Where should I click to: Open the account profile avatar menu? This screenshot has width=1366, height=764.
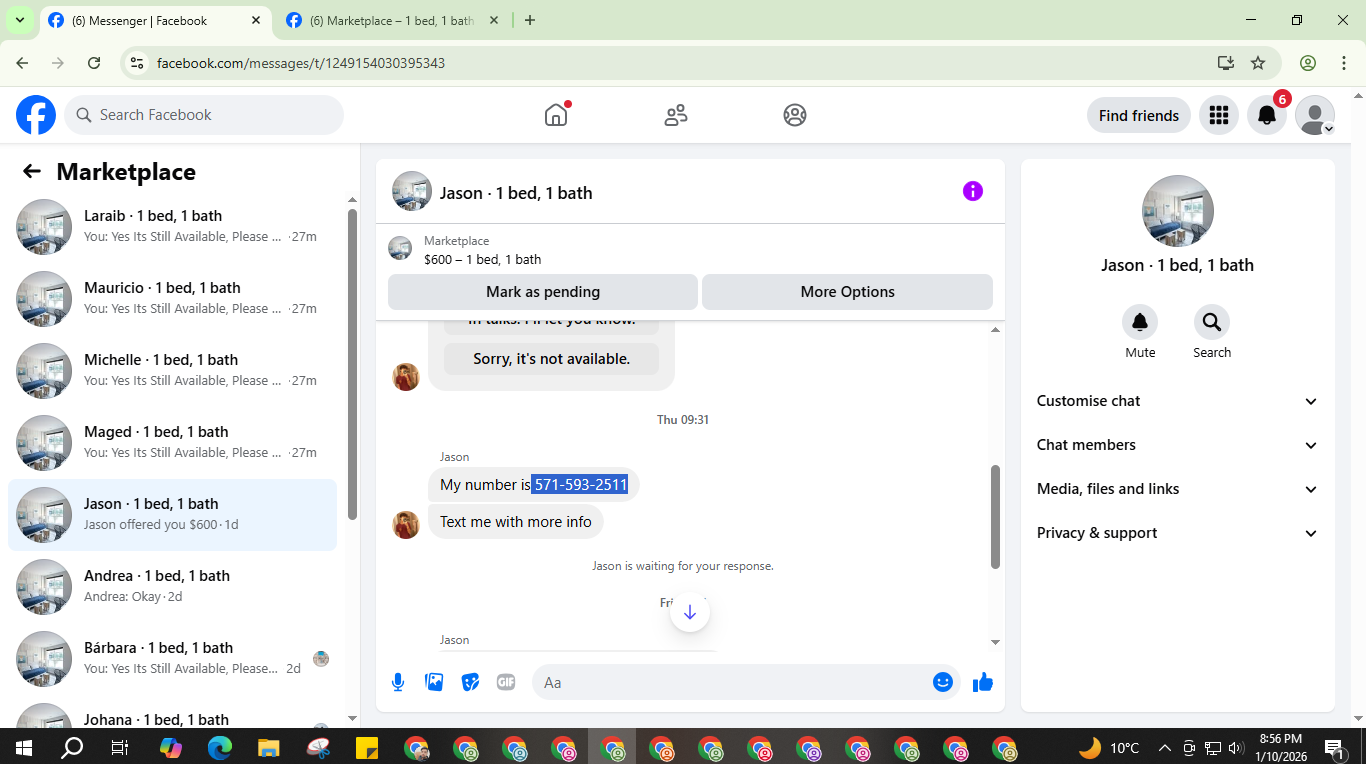[x=1315, y=115]
